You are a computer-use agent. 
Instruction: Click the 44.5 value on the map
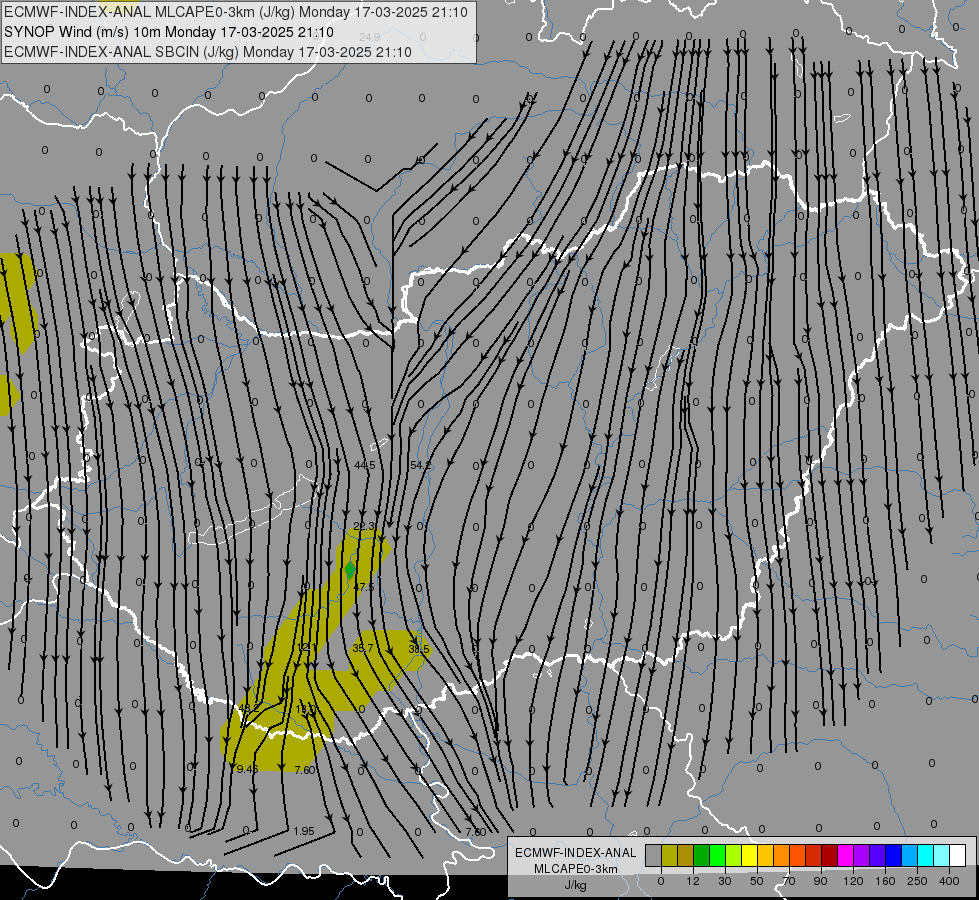pos(365,465)
